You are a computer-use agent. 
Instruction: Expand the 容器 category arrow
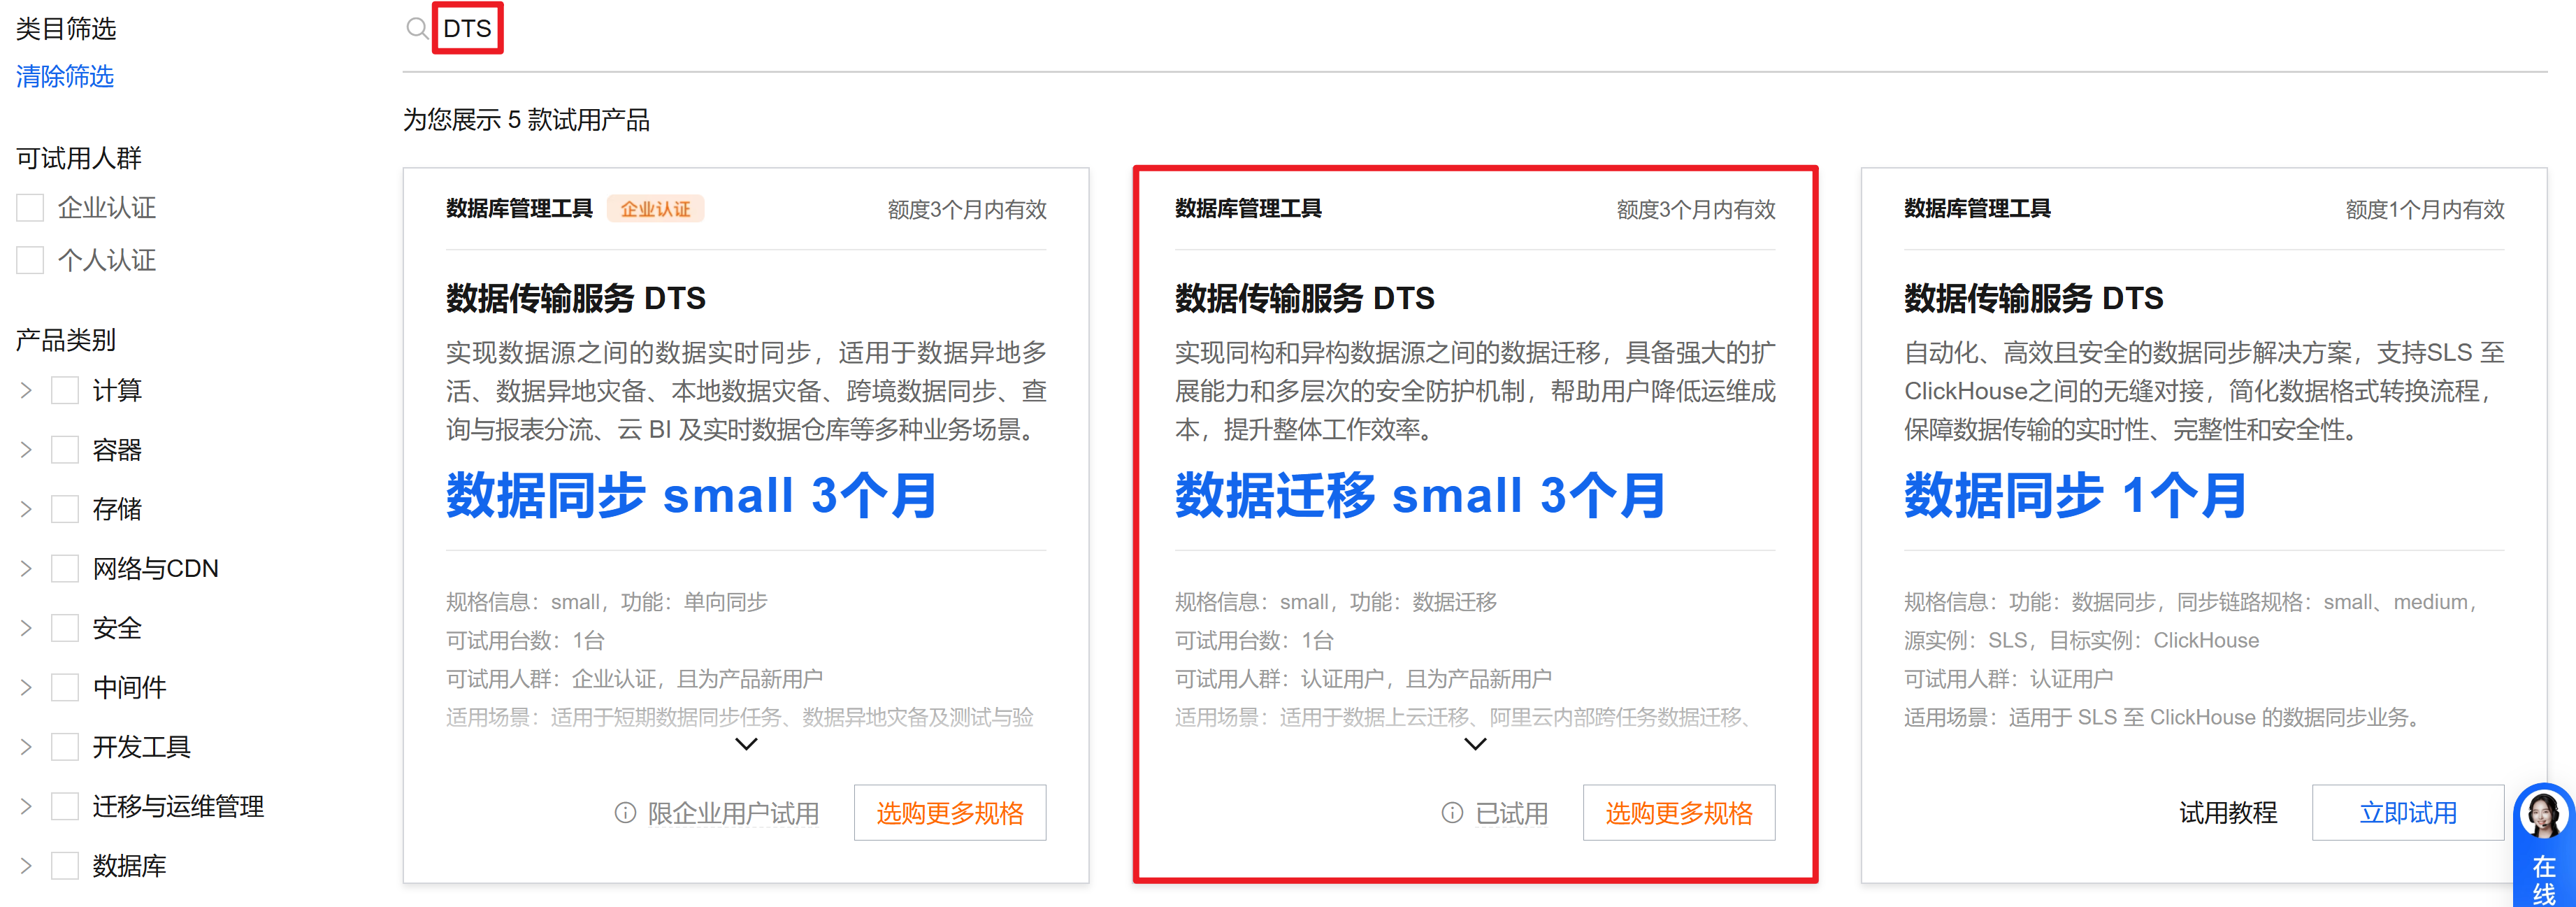click(26, 450)
